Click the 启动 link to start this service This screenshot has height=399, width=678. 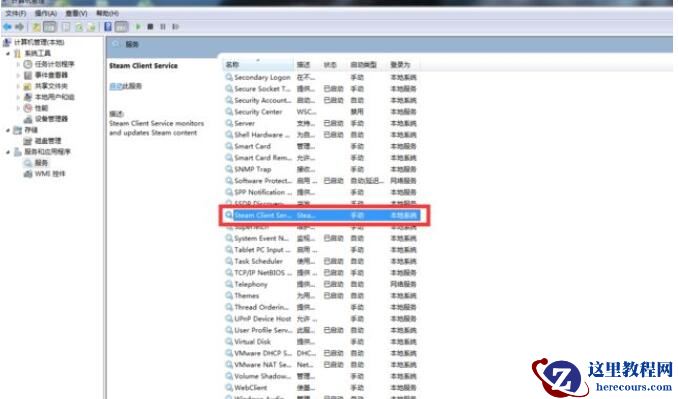[x=115, y=86]
